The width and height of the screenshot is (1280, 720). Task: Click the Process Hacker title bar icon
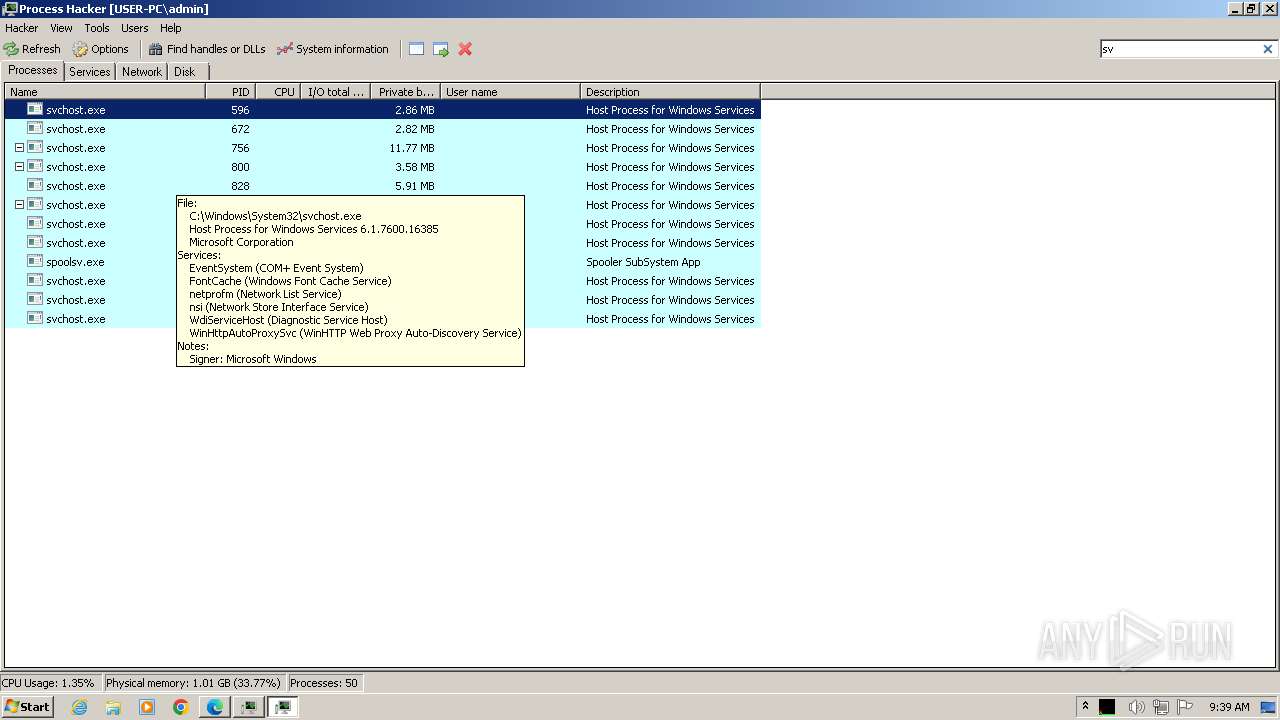(x=9, y=8)
